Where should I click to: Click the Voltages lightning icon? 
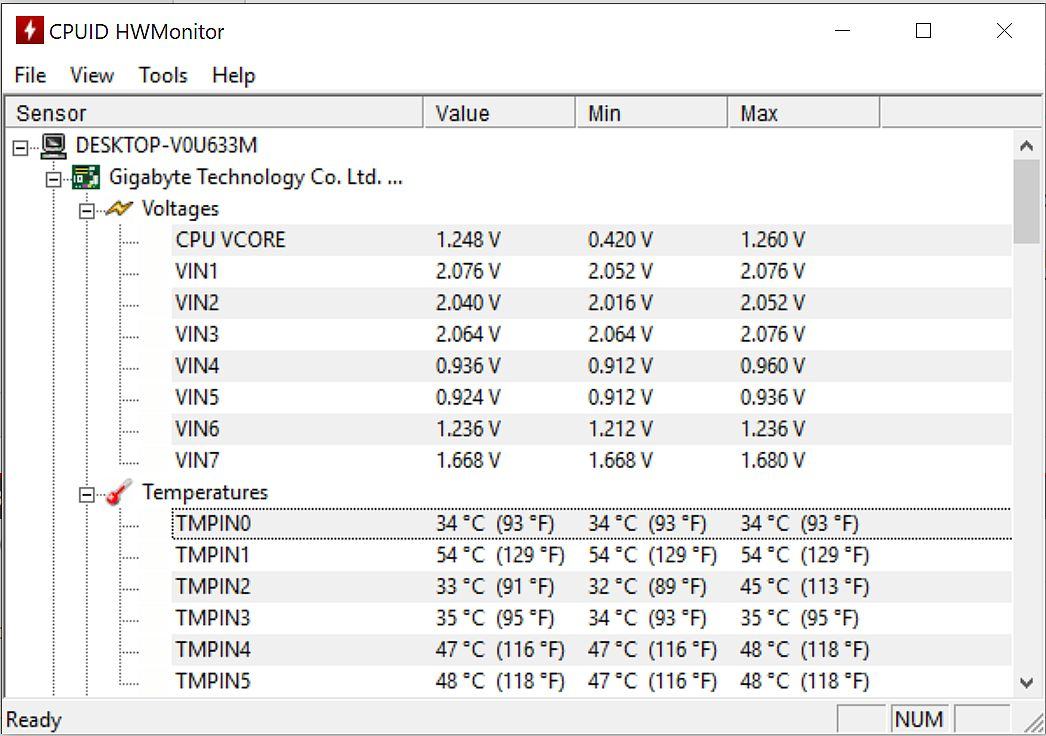pos(119,209)
